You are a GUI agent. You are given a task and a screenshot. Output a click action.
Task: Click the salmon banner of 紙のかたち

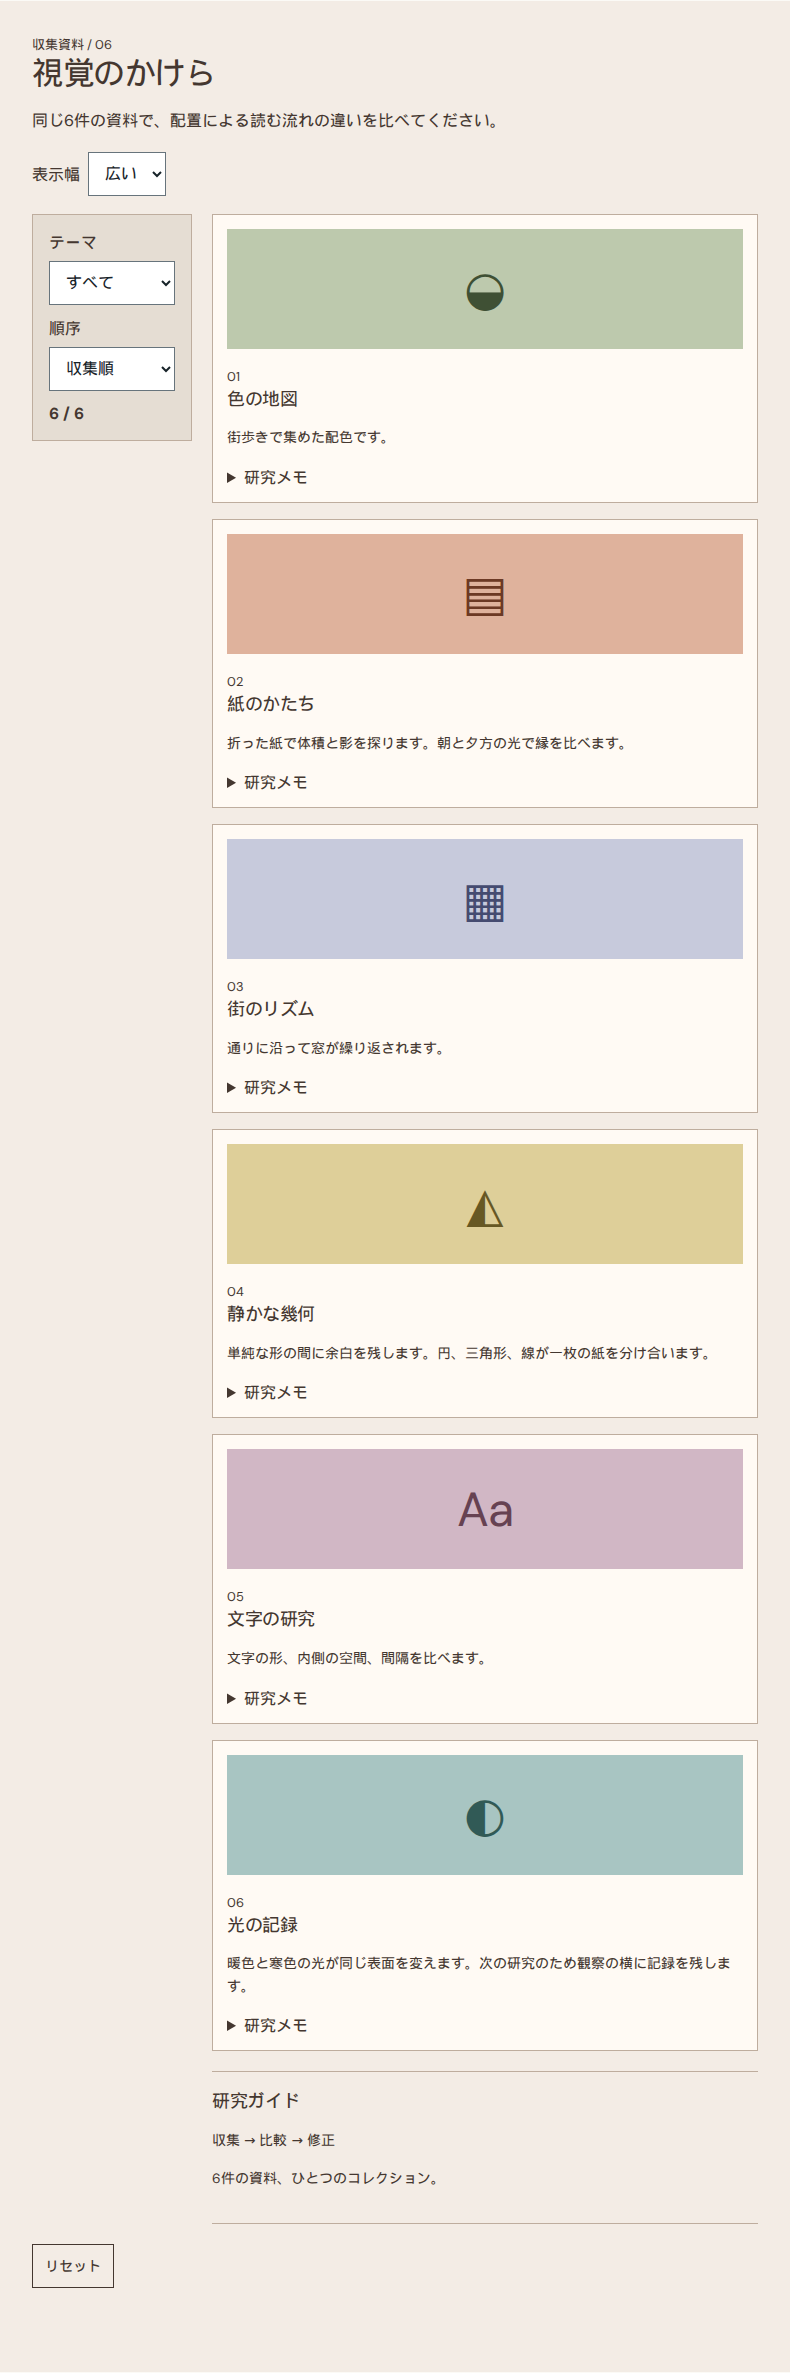point(485,594)
